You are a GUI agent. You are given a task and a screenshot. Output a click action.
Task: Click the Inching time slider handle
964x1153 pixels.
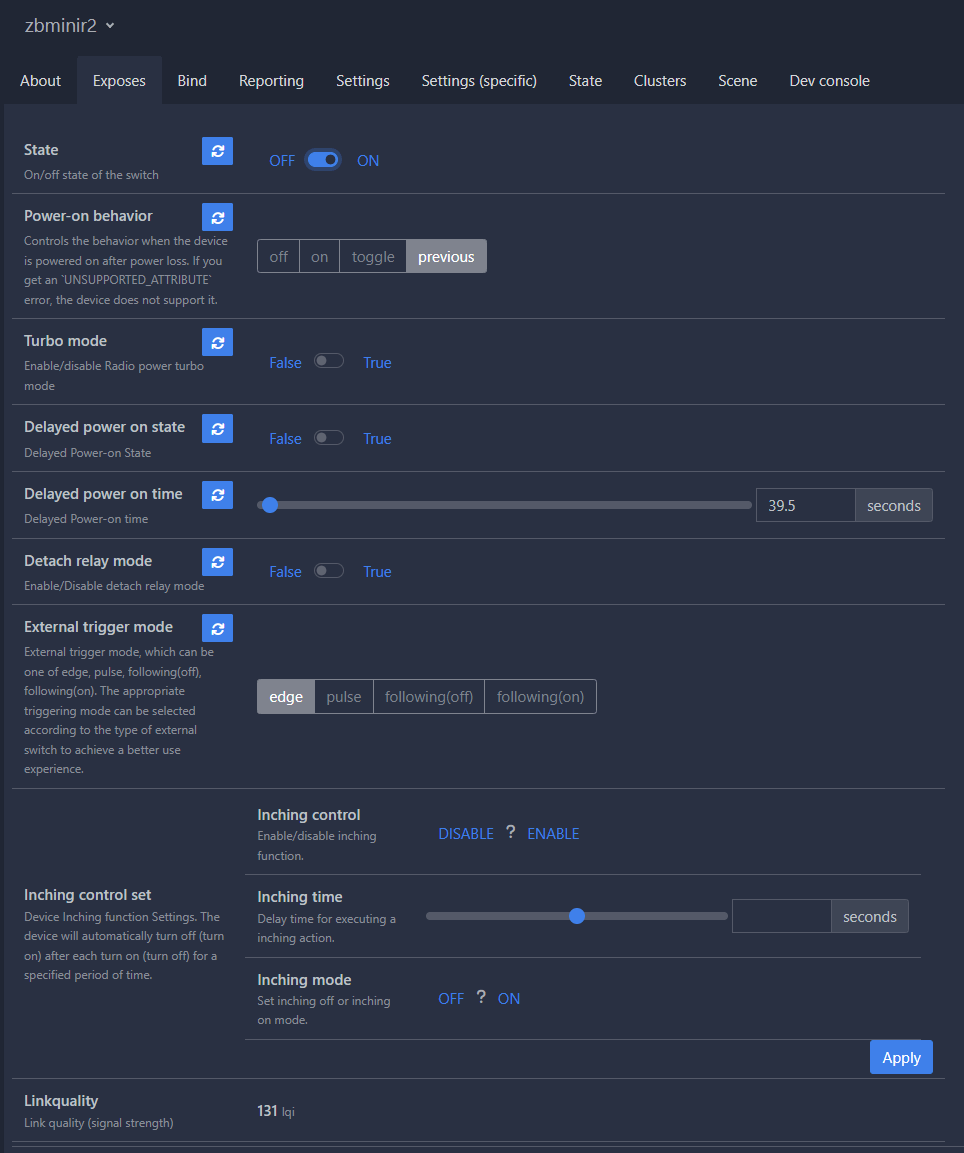pyautogui.click(x=577, y=916)
